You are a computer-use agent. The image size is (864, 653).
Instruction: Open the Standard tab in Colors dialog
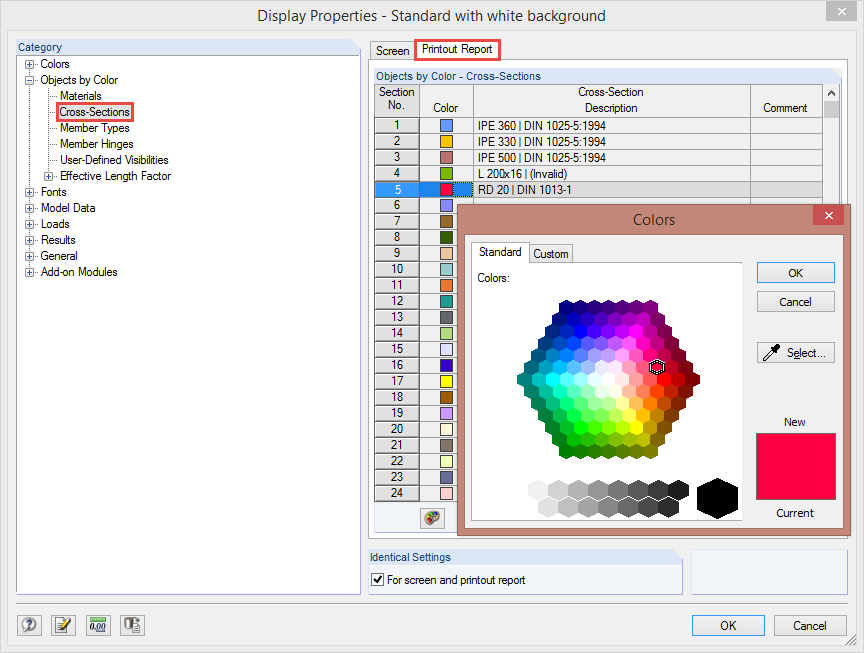pos(500,252)
